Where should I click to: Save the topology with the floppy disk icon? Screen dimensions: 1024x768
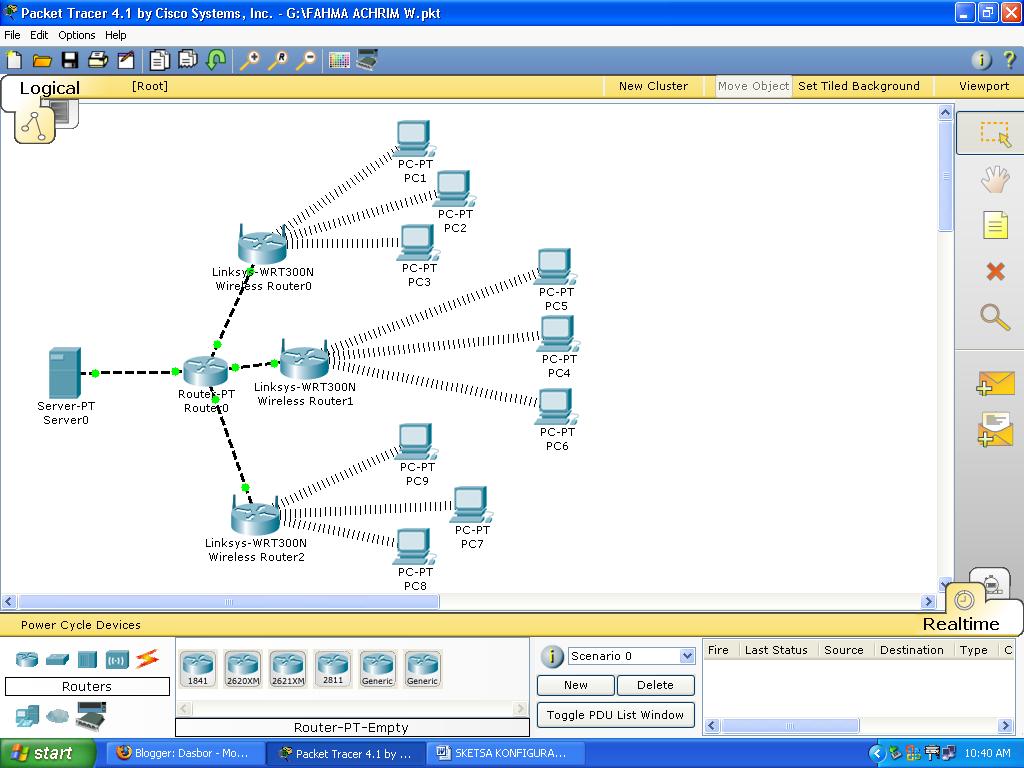coord(70,60)
